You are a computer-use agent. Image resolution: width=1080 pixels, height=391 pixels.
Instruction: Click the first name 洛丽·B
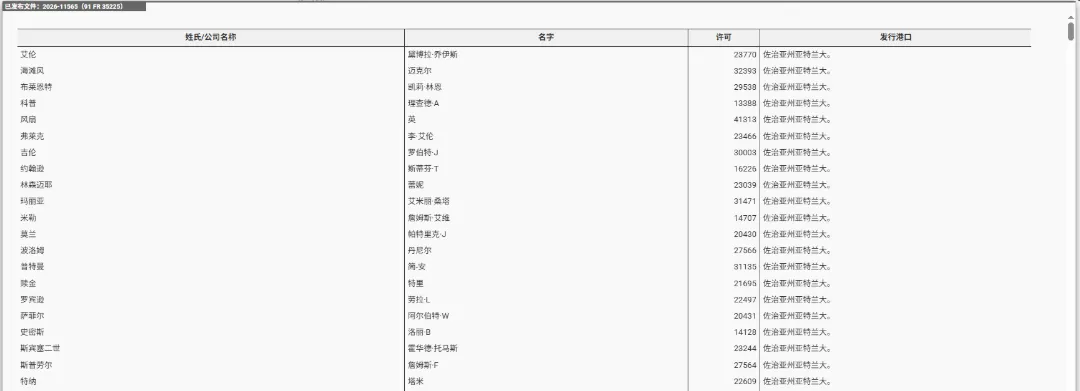[419, 332]
